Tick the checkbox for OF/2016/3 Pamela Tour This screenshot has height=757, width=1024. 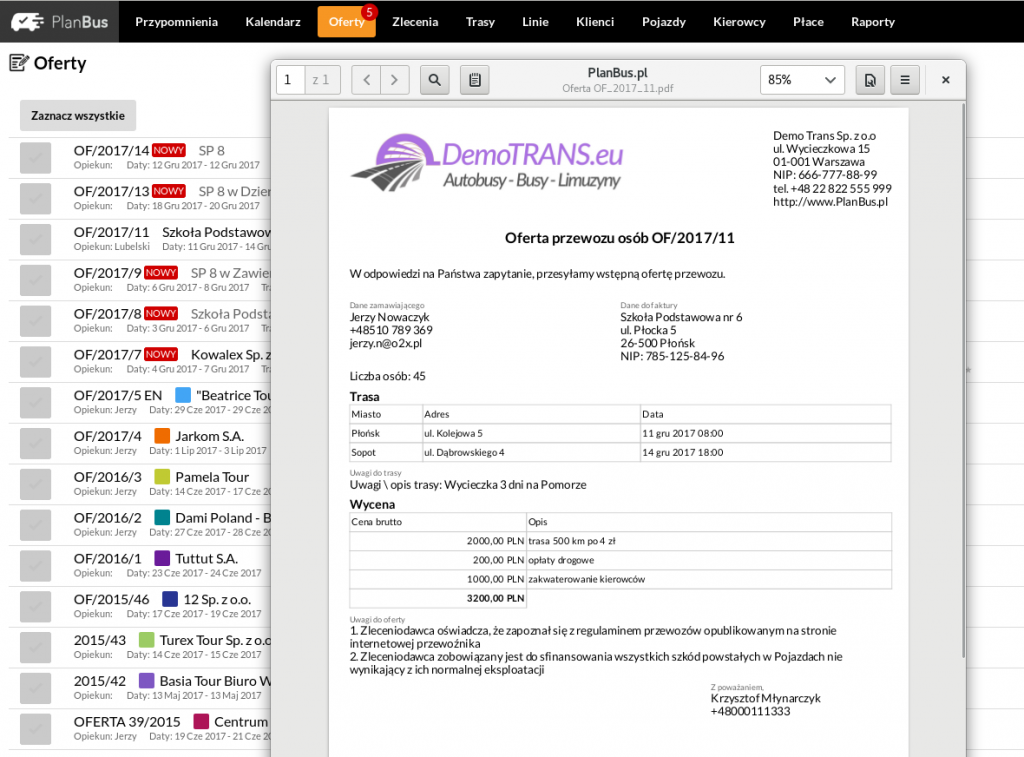36,485
